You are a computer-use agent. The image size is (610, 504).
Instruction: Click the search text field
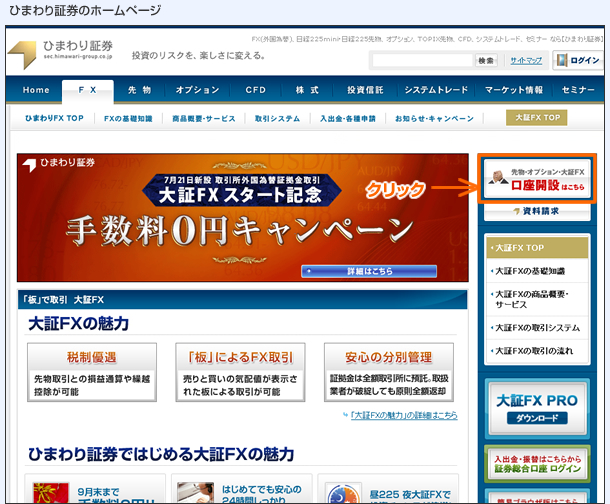(422, 60)
